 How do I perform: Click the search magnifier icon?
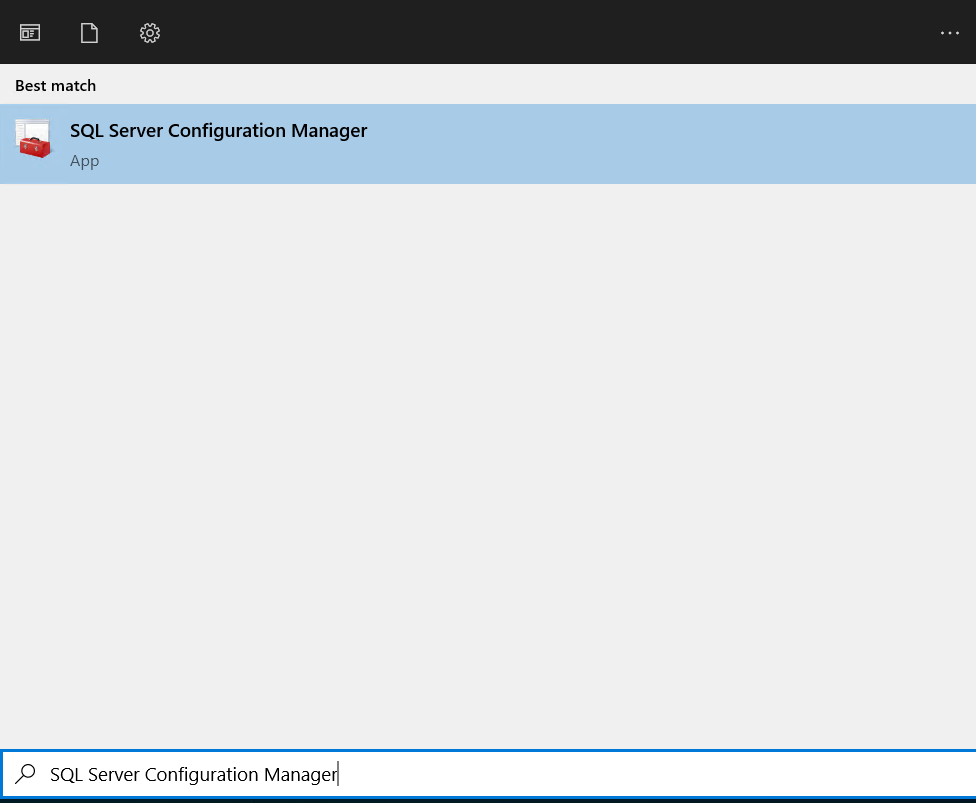pyautogui.click(x=26, y=774)
